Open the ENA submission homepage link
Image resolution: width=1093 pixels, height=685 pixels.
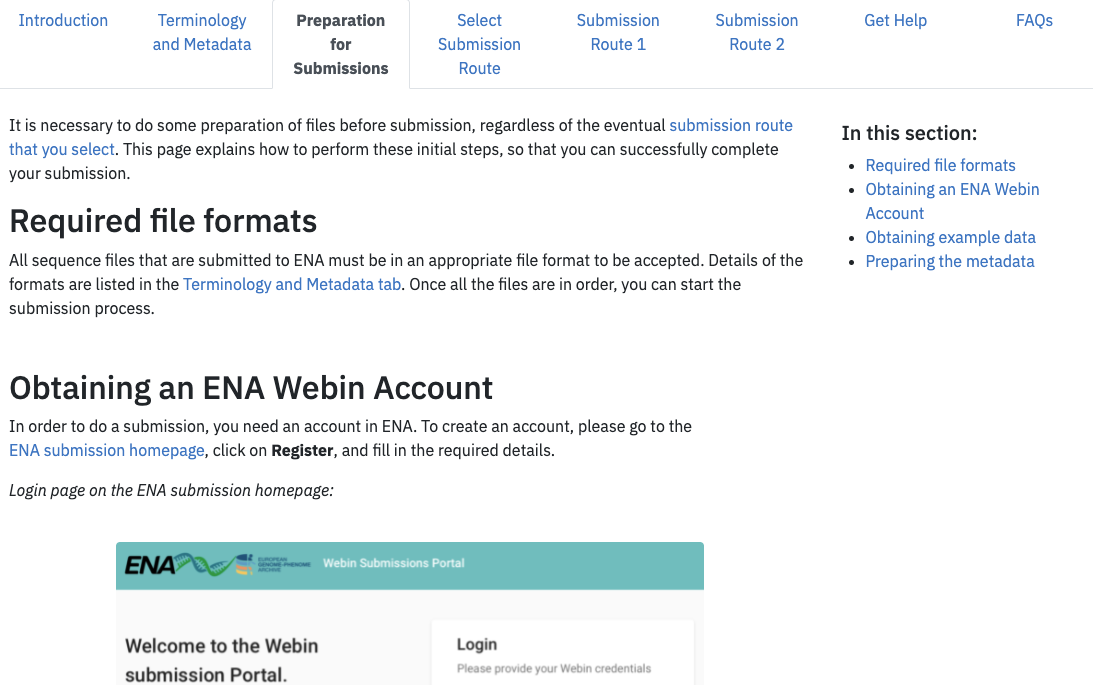click(106, 450)
